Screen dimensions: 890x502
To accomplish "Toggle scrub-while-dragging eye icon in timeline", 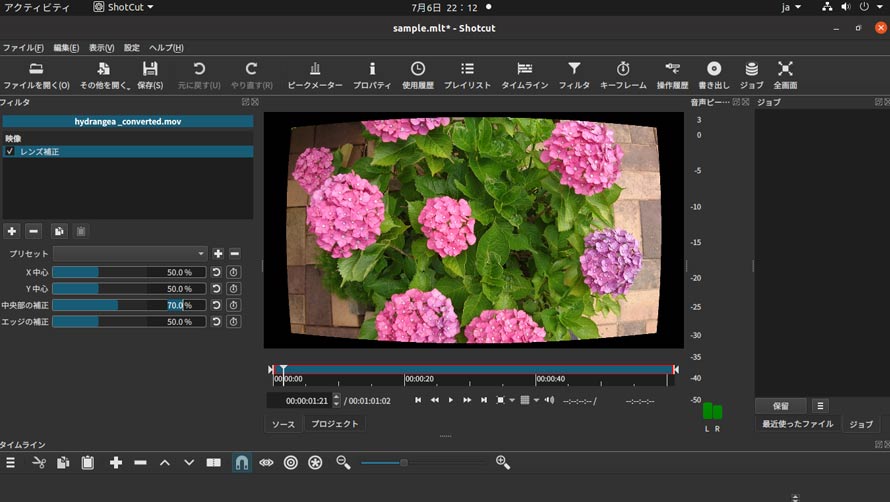I will (x=266, y=462).
